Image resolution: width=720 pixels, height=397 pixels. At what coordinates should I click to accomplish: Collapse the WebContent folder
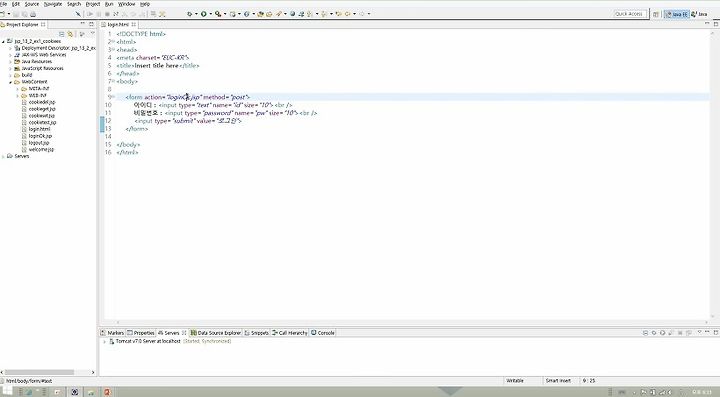pos(11,82)
